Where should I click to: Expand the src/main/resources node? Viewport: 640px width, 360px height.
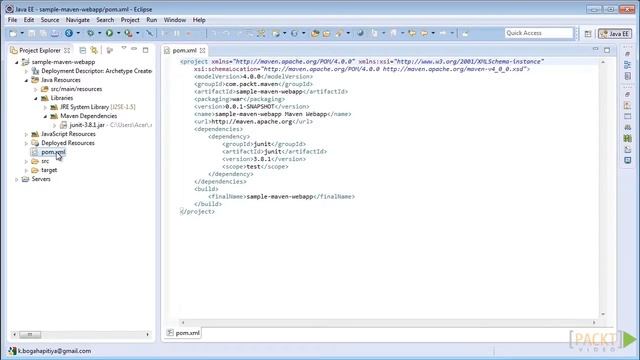click(x=36, y=89)
